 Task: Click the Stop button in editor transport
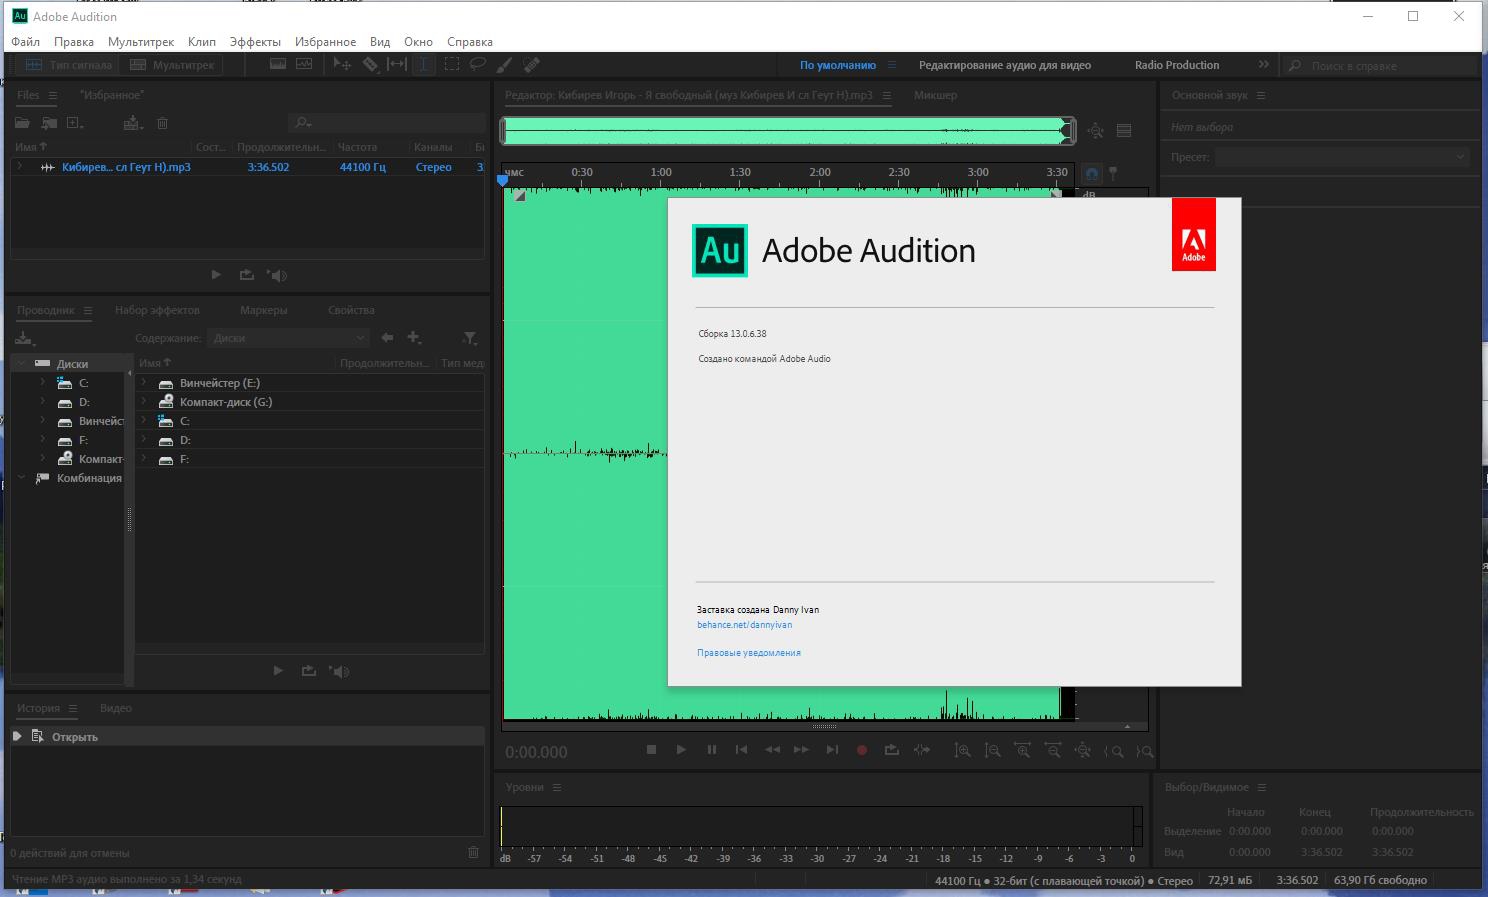[x=651, y=750]
